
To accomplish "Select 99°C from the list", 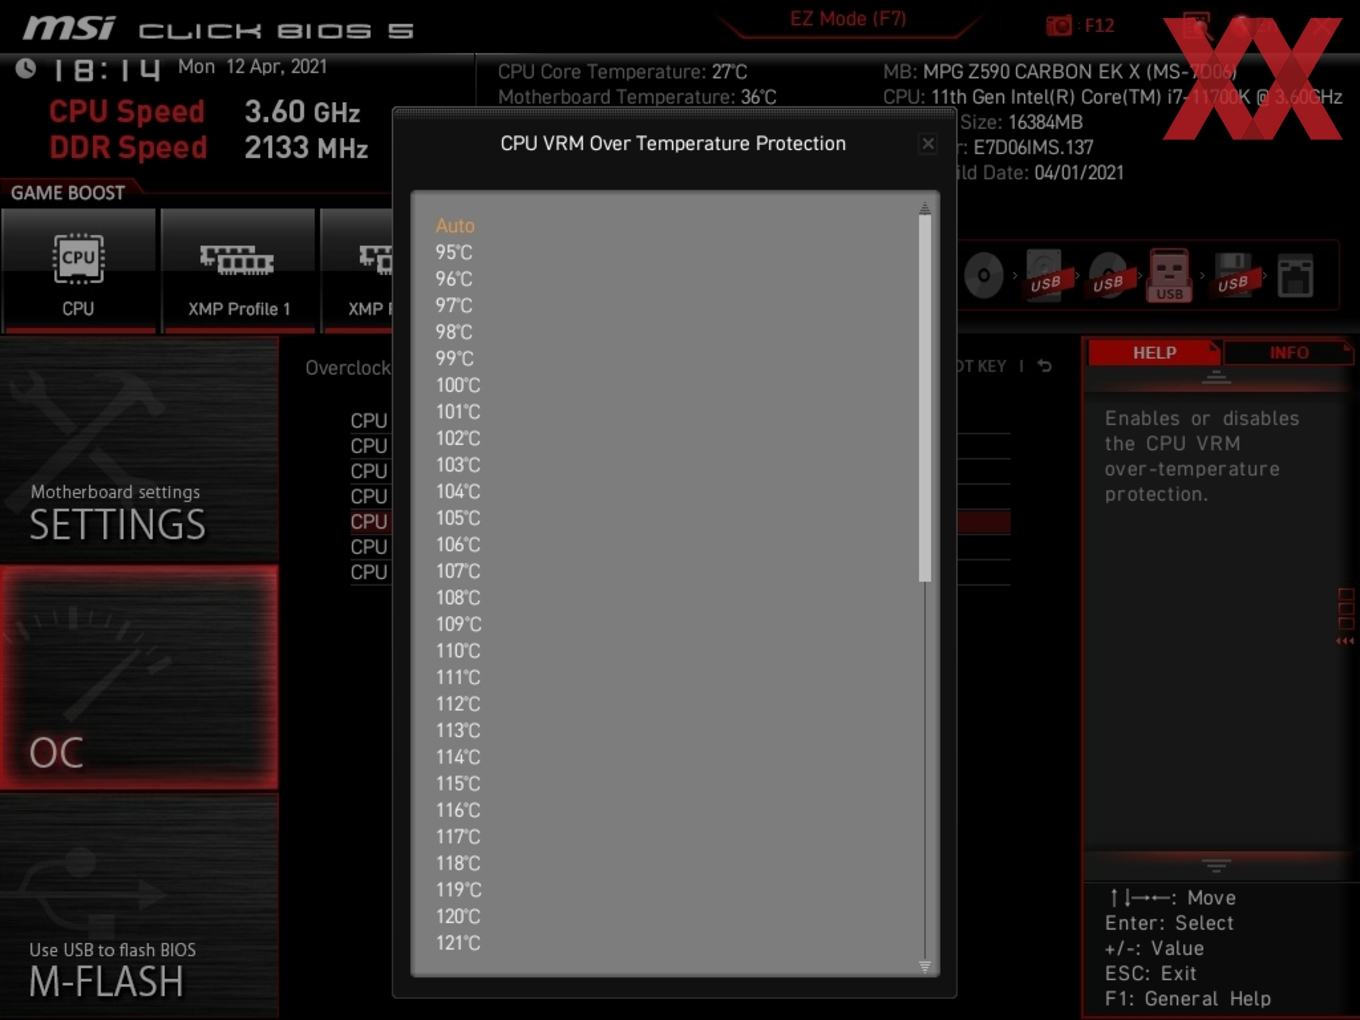I will tap(454, 359).
